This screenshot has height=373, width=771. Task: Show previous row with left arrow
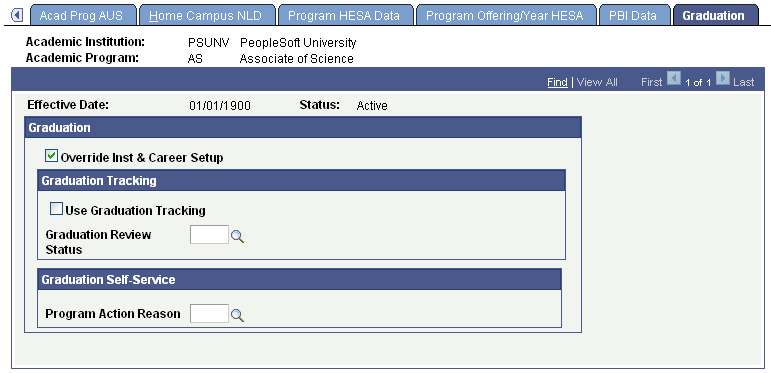click(673, 79)
